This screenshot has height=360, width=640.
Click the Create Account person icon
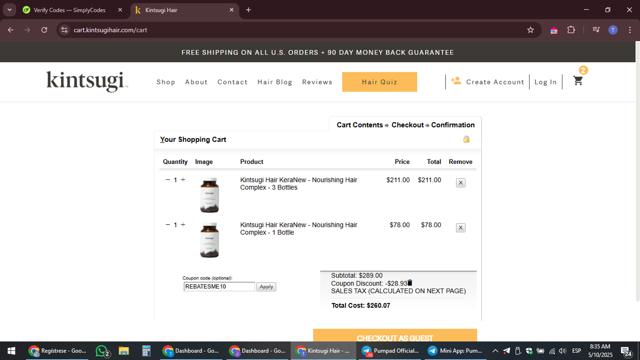[x=456, y=81]
